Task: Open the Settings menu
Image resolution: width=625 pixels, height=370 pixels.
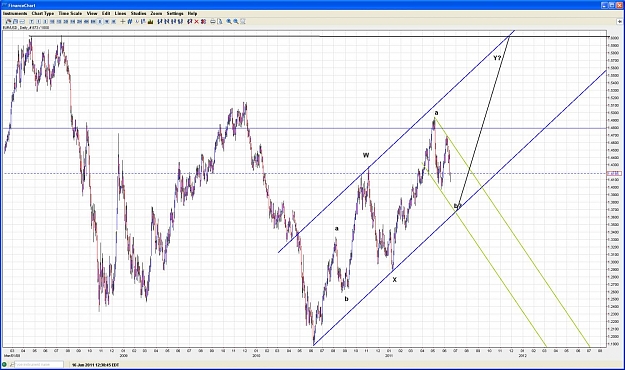Action: coord(175,13)
